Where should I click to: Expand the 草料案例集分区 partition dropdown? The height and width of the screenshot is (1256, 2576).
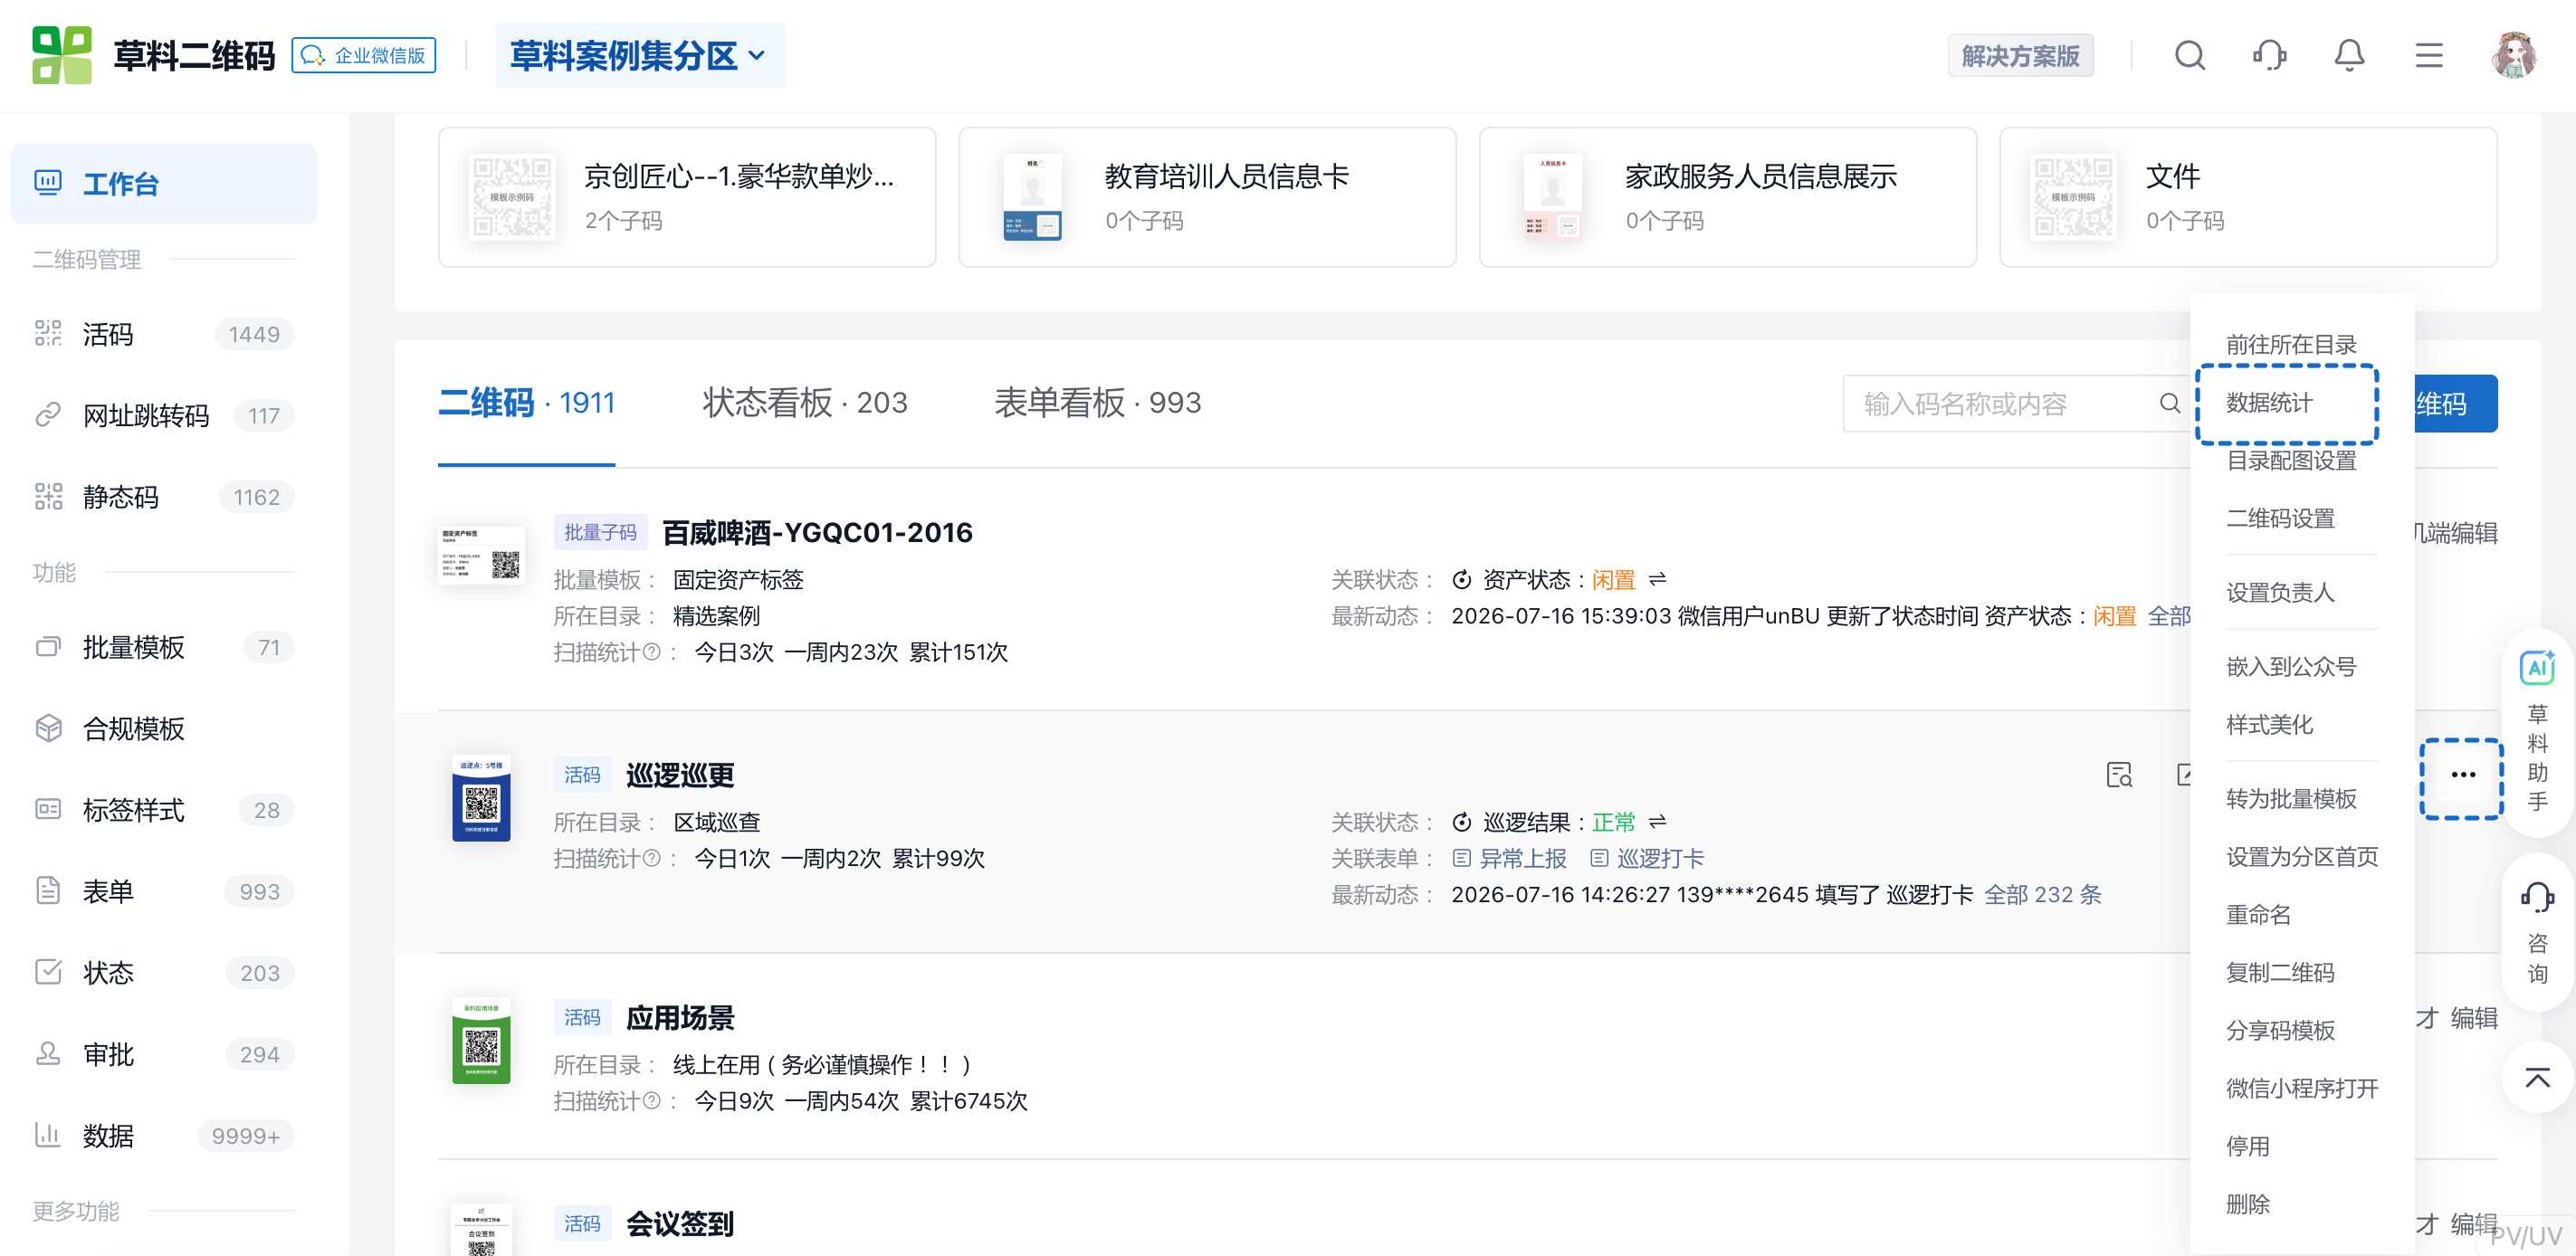640,55
